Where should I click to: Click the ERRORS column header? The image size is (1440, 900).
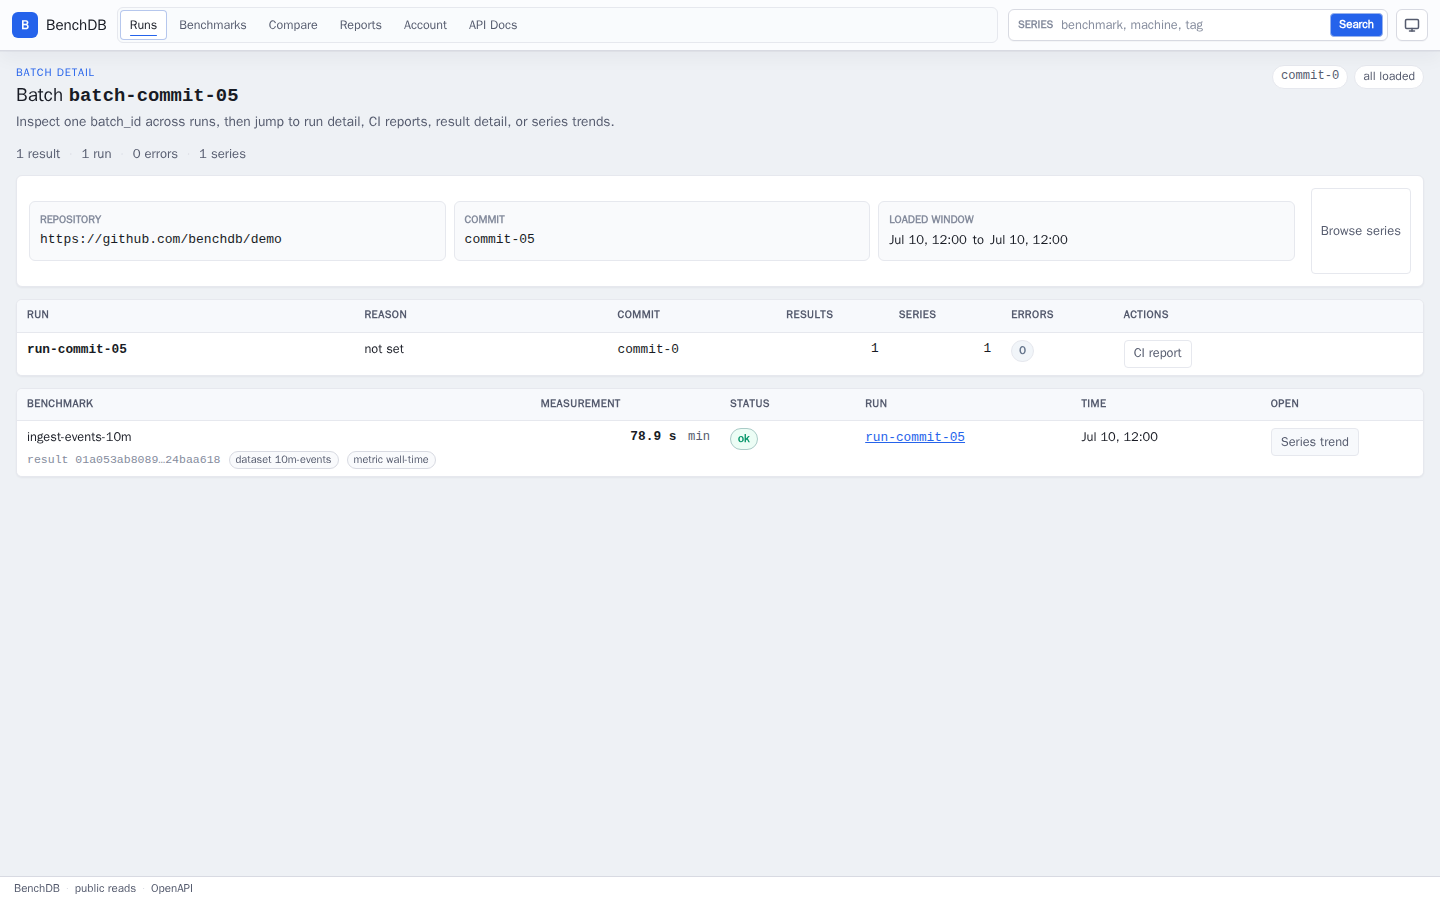point(1032,315)
